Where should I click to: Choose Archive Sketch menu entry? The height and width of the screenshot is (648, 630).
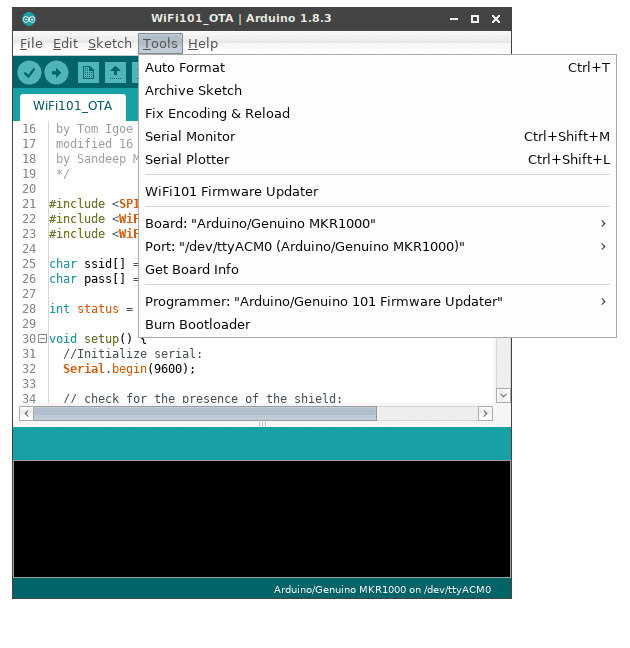click(193, 91)
